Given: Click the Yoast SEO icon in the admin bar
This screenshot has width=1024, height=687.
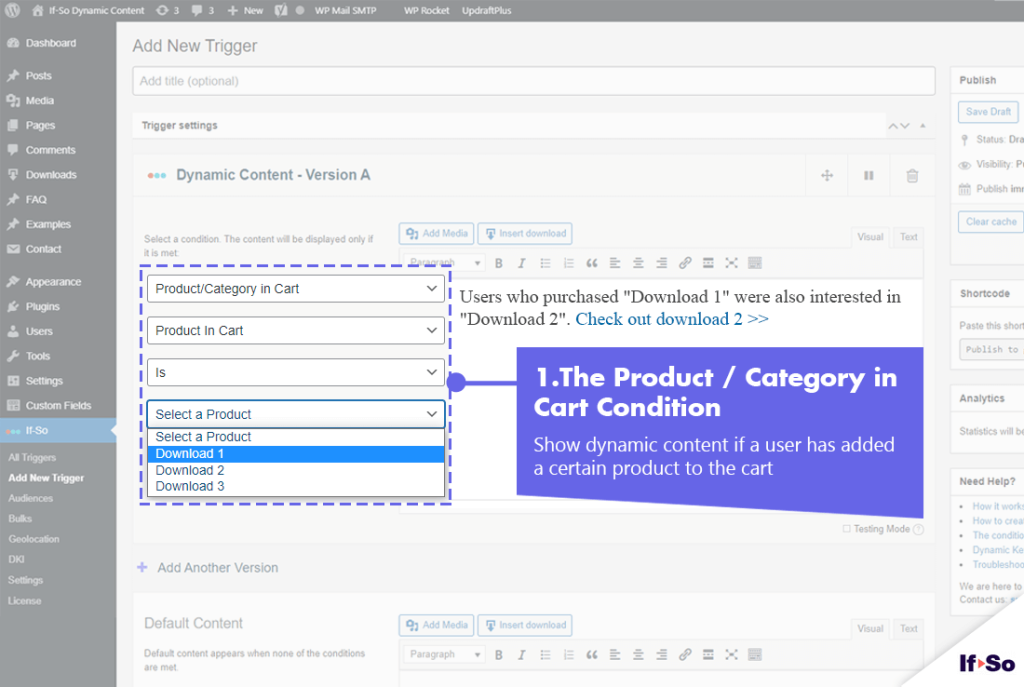Looking at the screenshot, I should click(281, 10).
